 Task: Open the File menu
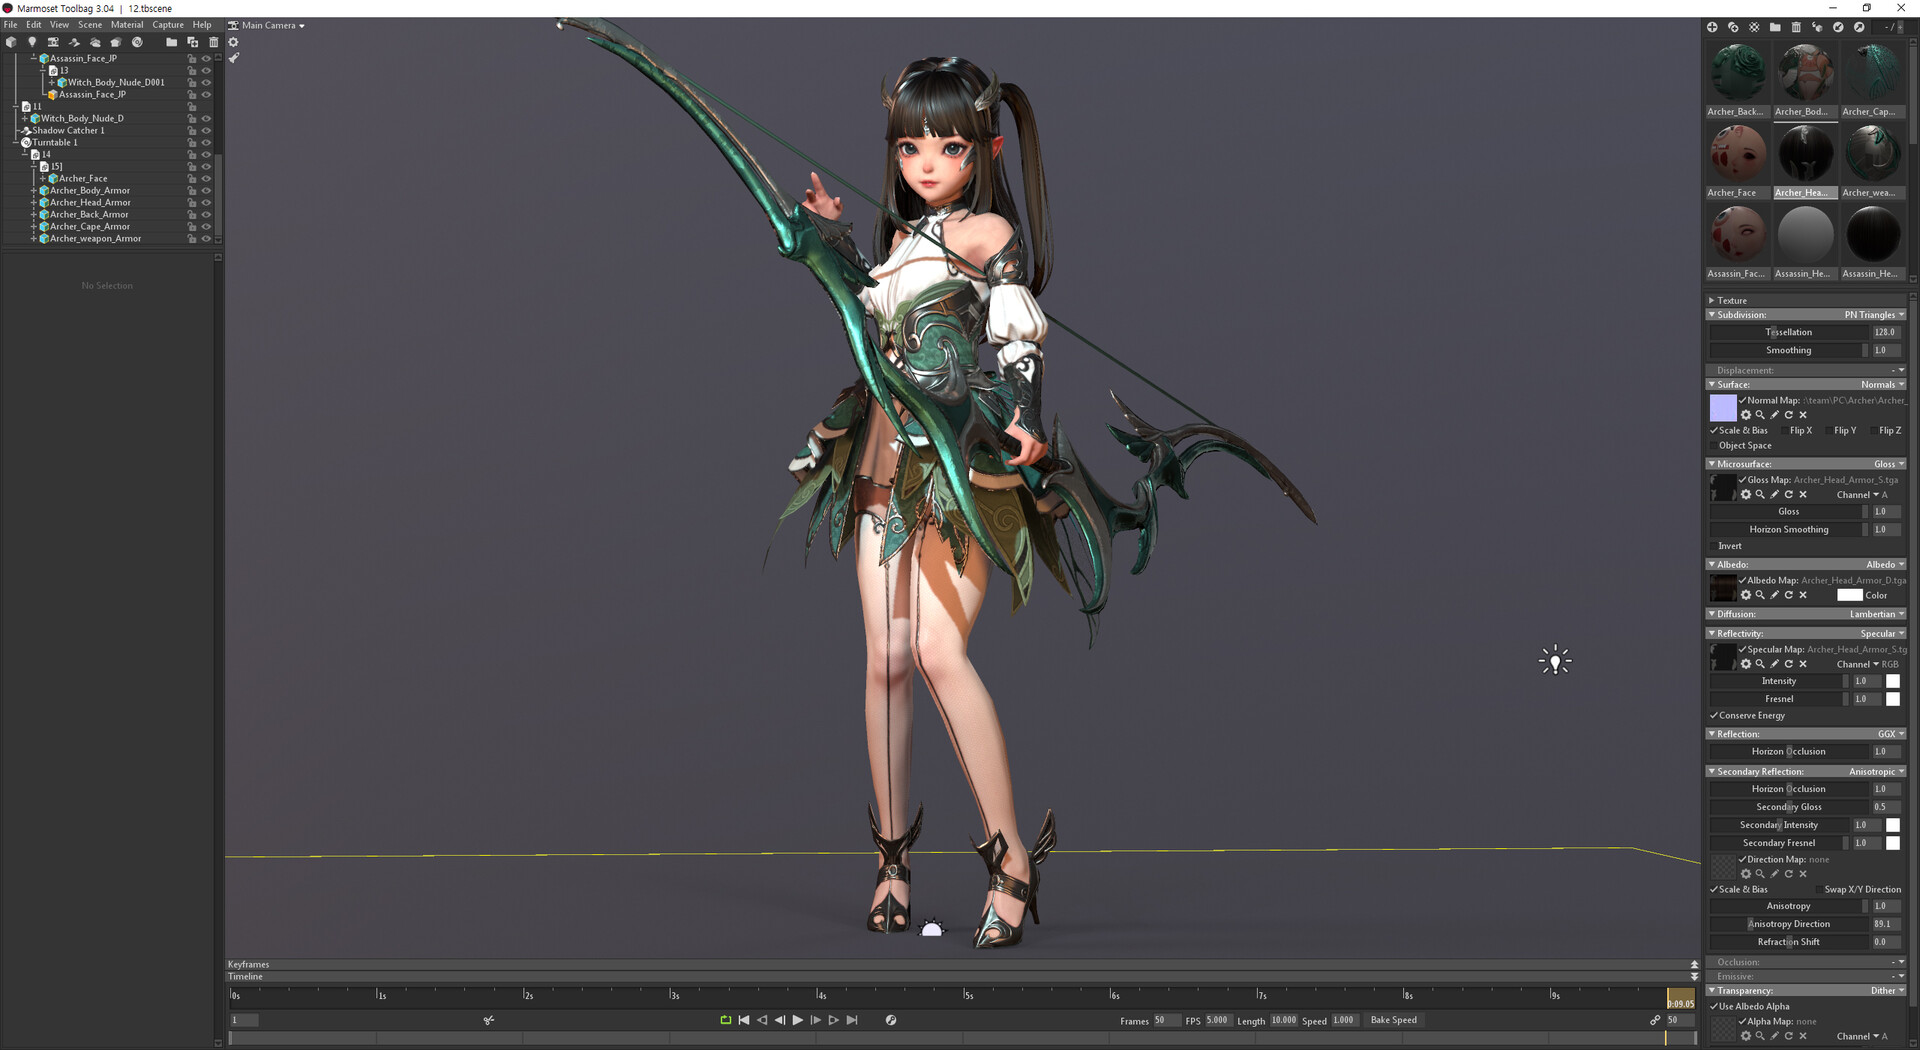click(x=11, y=25)
